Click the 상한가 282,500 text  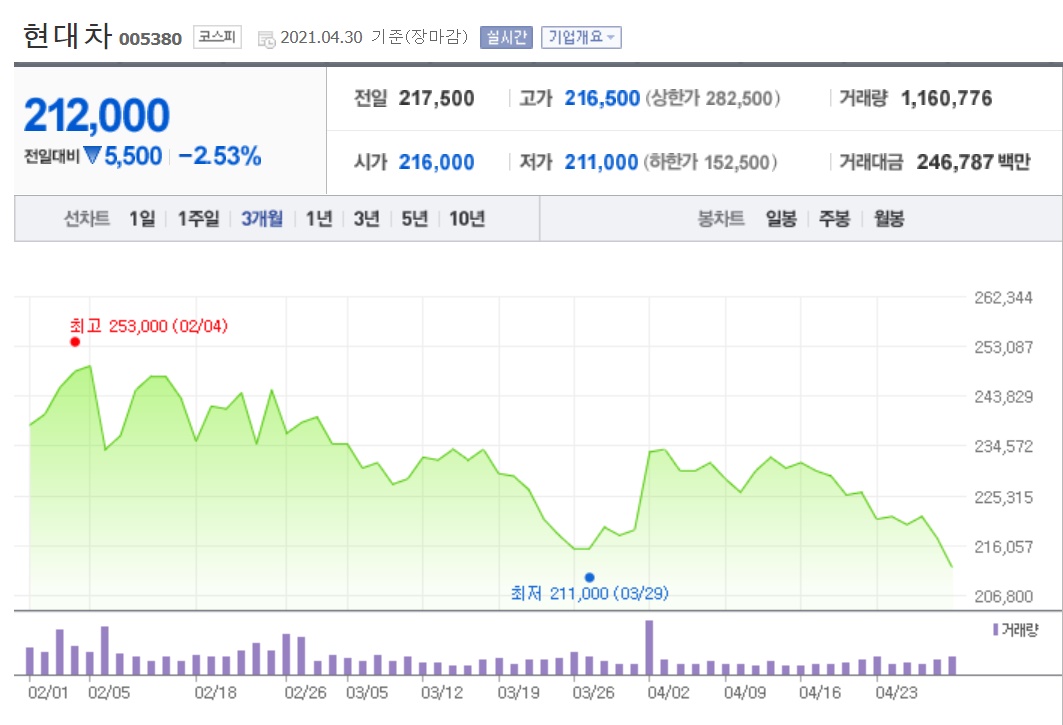click(713, 98)
